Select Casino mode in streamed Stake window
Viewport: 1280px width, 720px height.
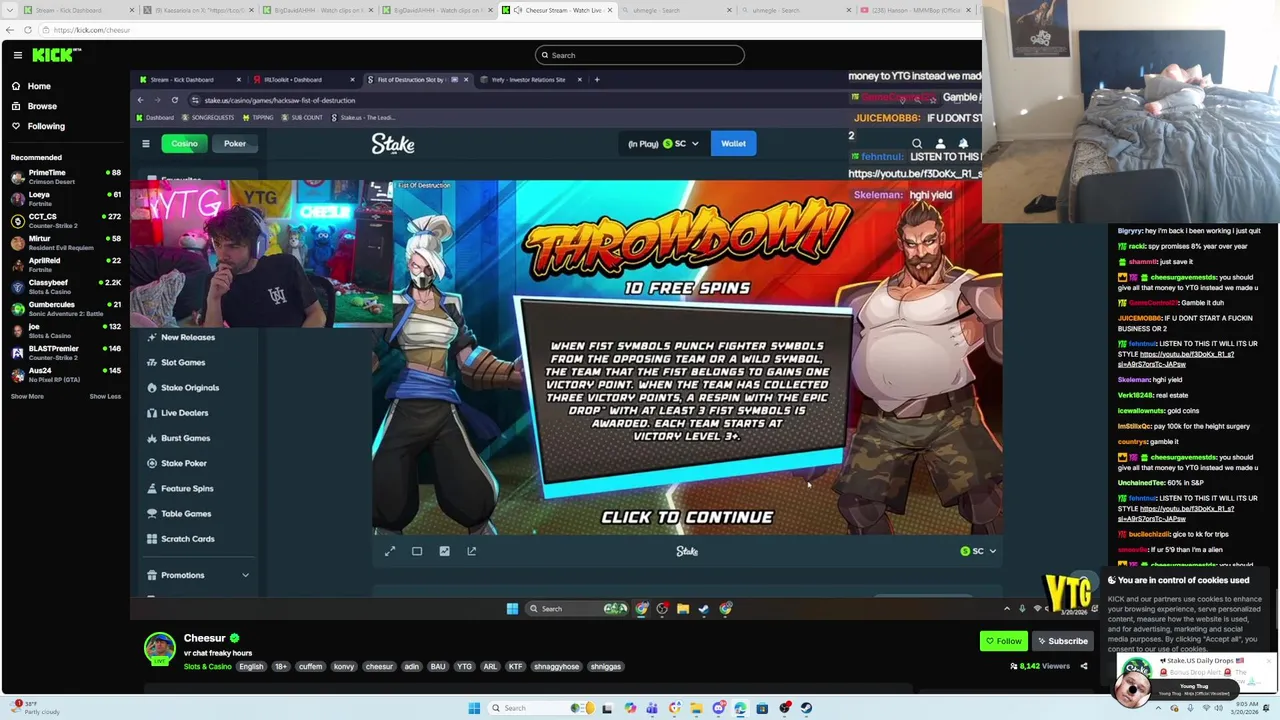click(x=184, y=143)
